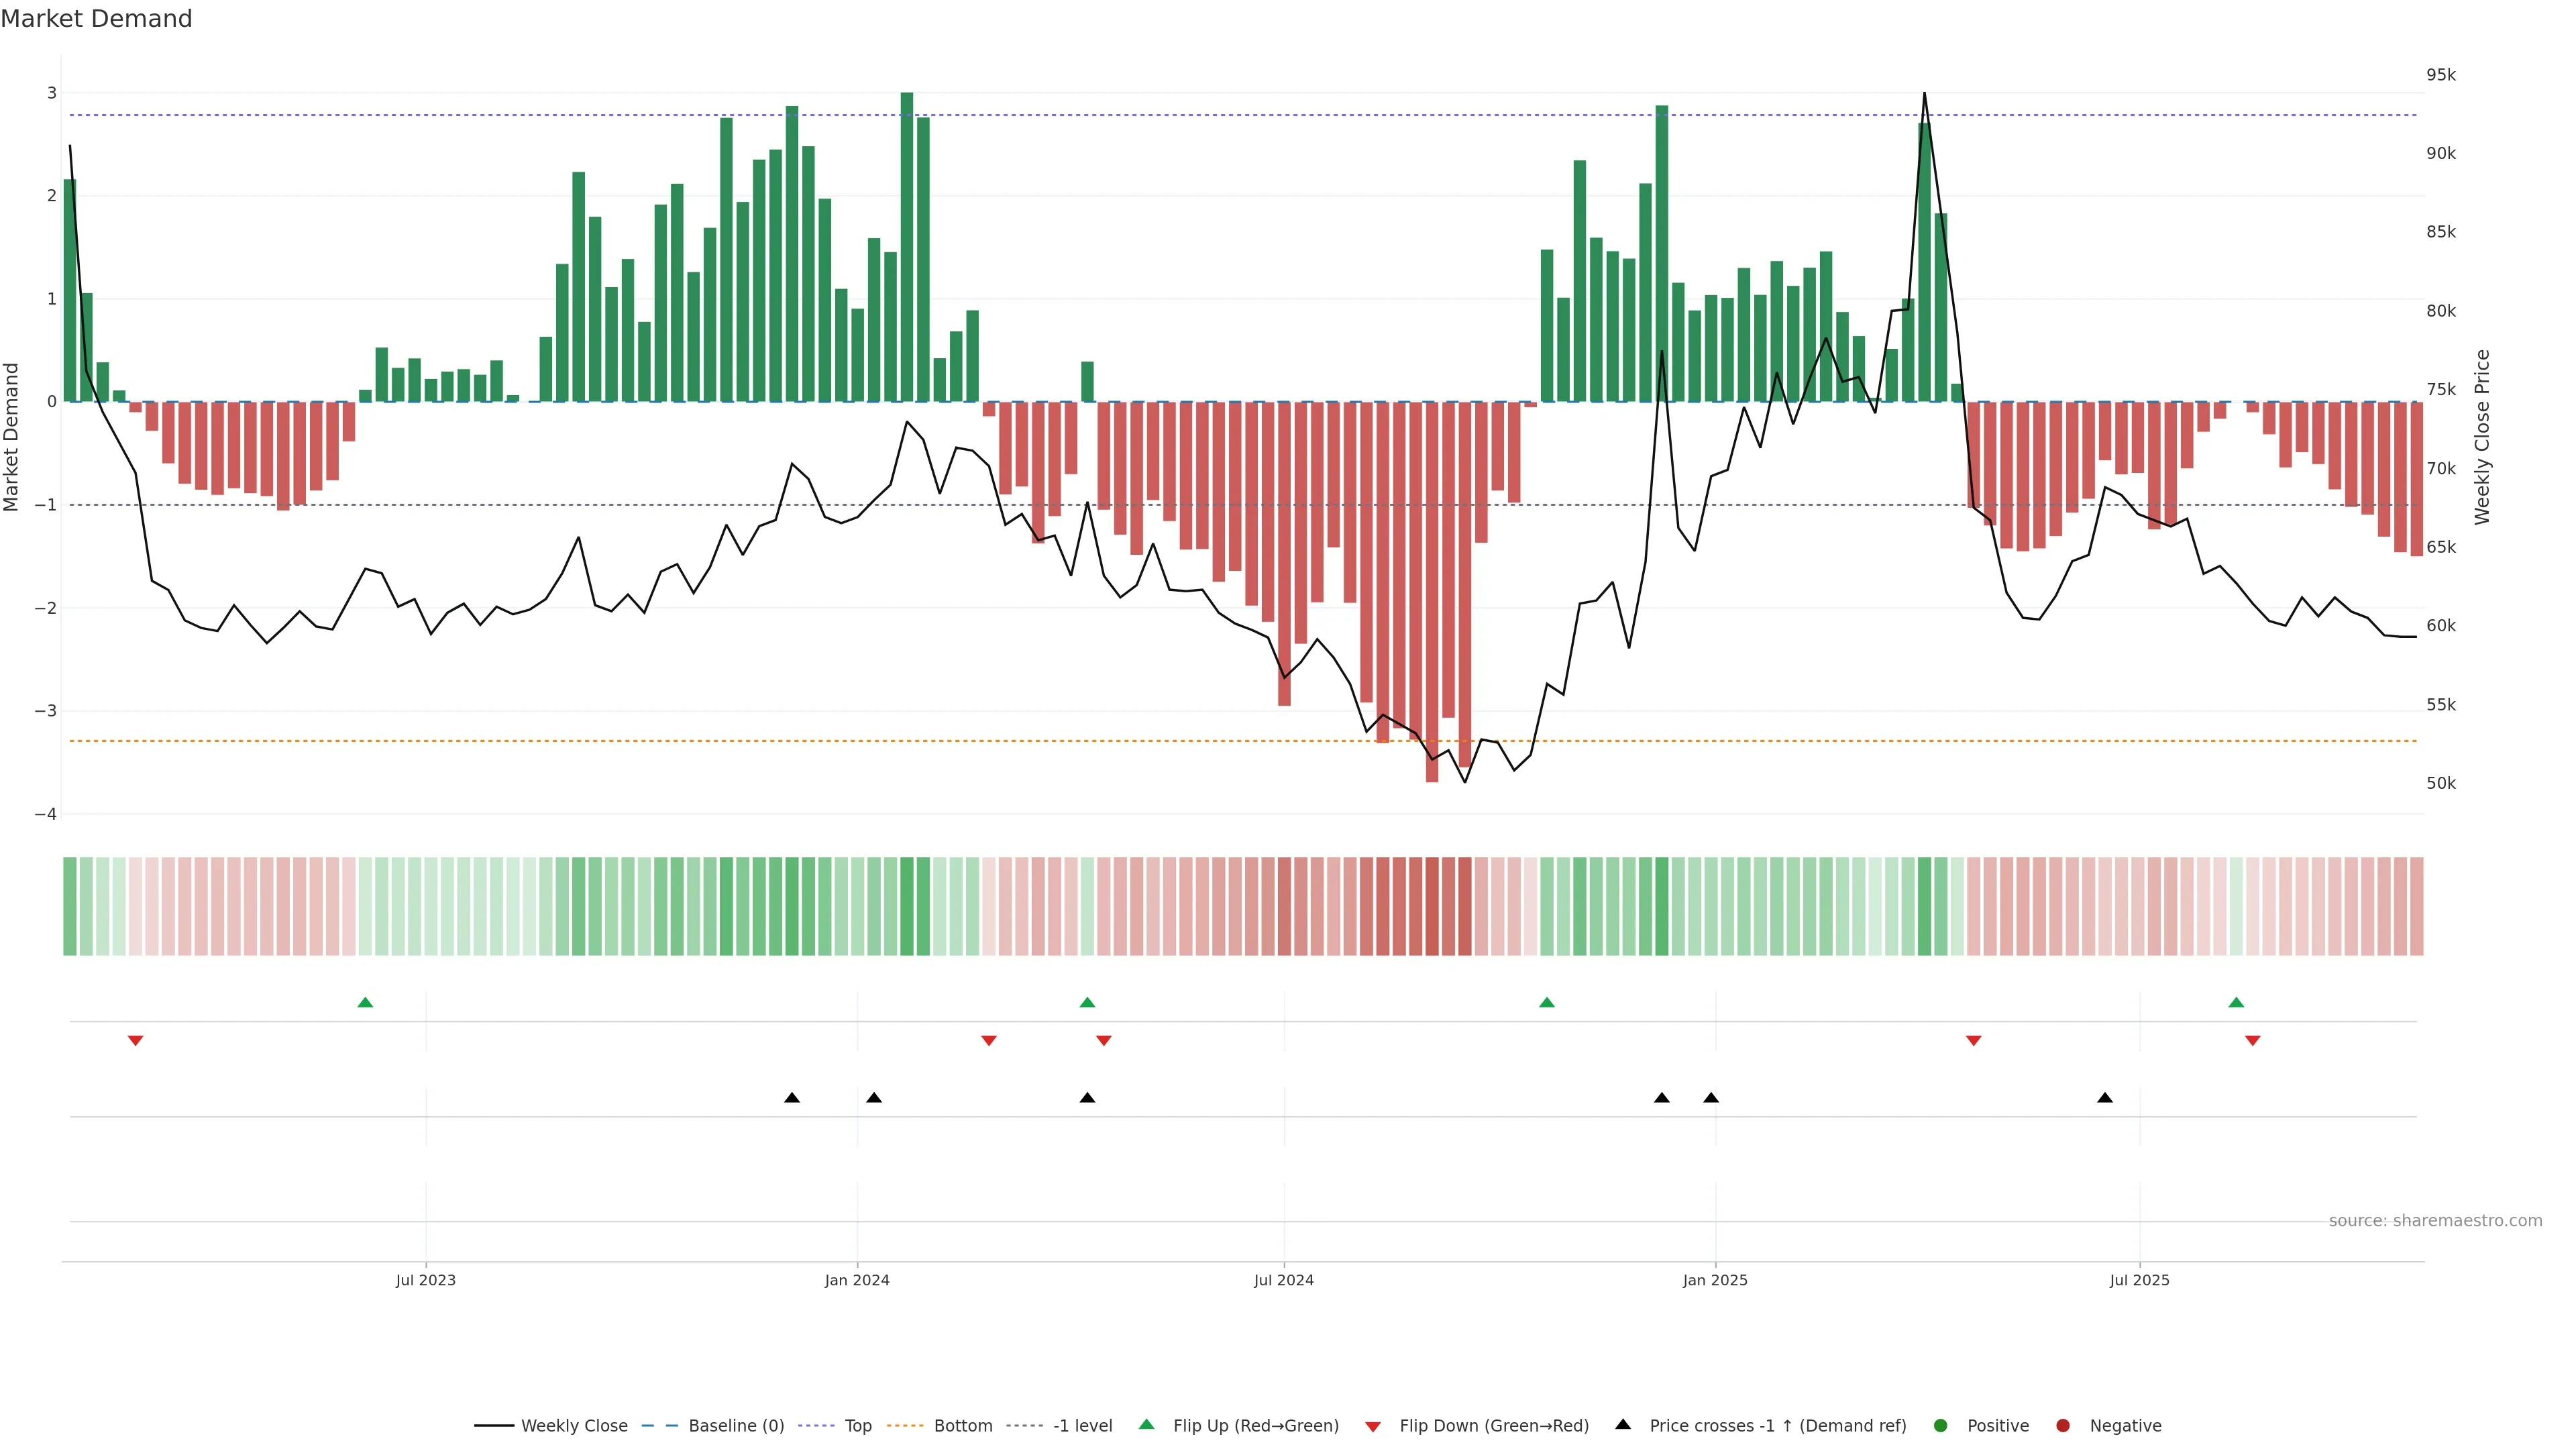
Task: Click the source: sharemaestro.com text
Action: click(x=2435, y=1220)
